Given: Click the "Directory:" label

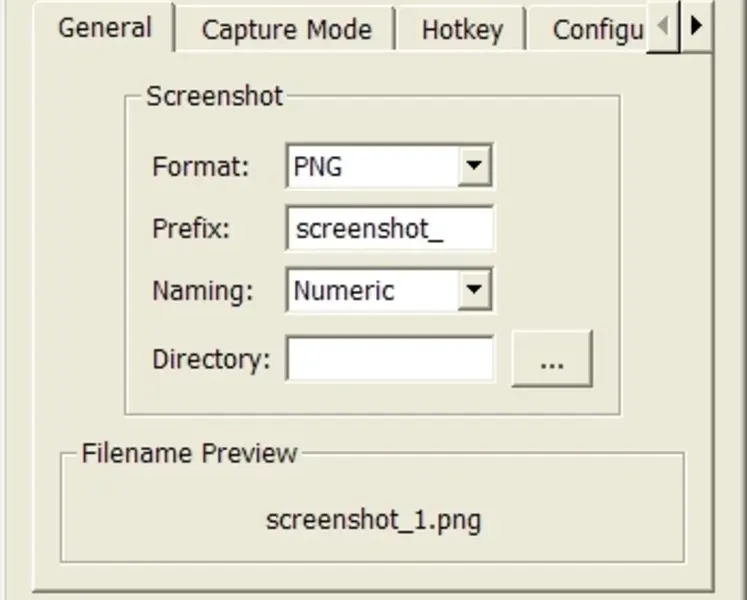Looking at the screenshot, I should tap(211, 359).
